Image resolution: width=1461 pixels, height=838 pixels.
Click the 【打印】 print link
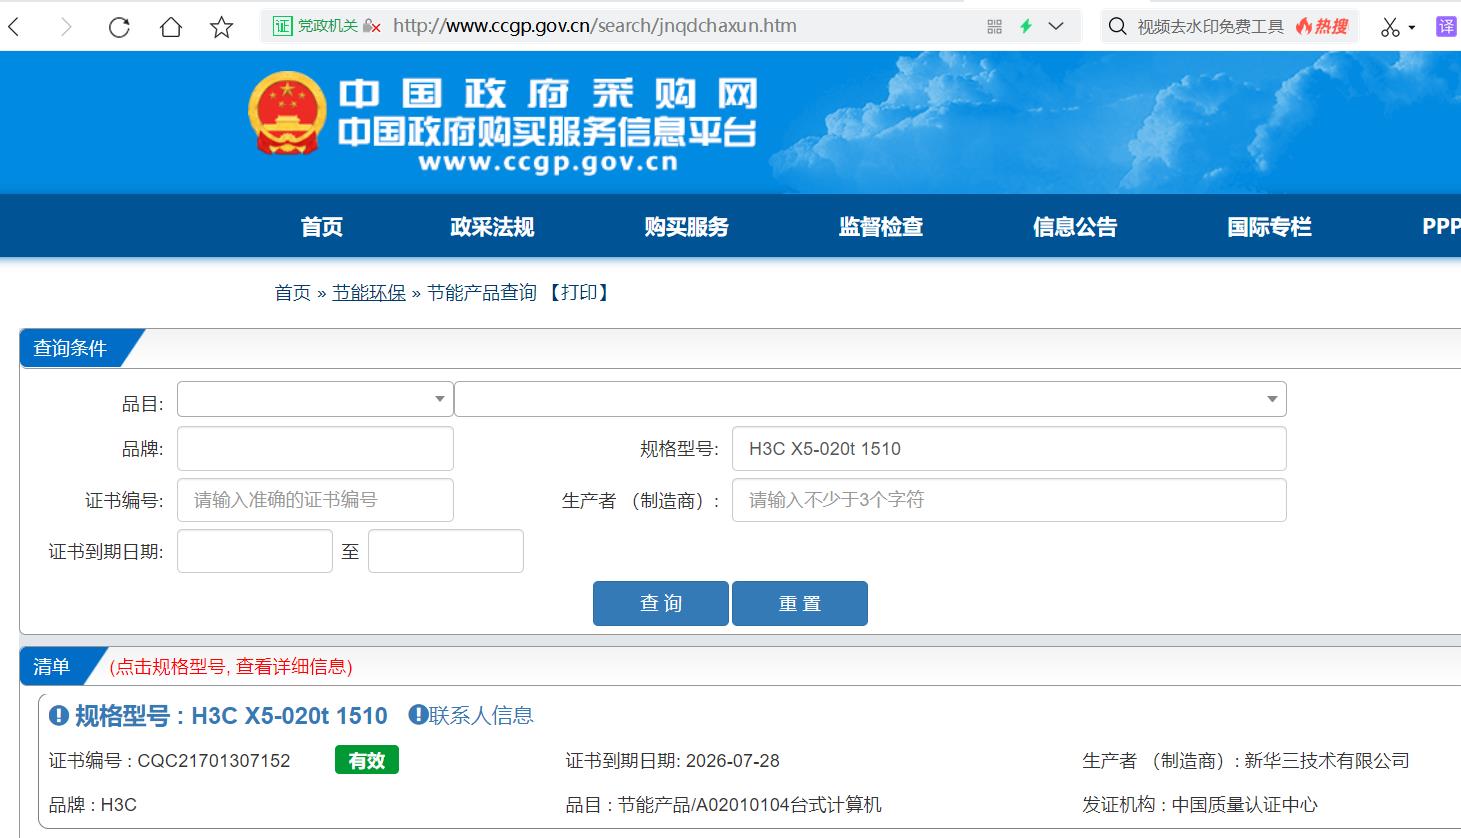click(579, 292)
